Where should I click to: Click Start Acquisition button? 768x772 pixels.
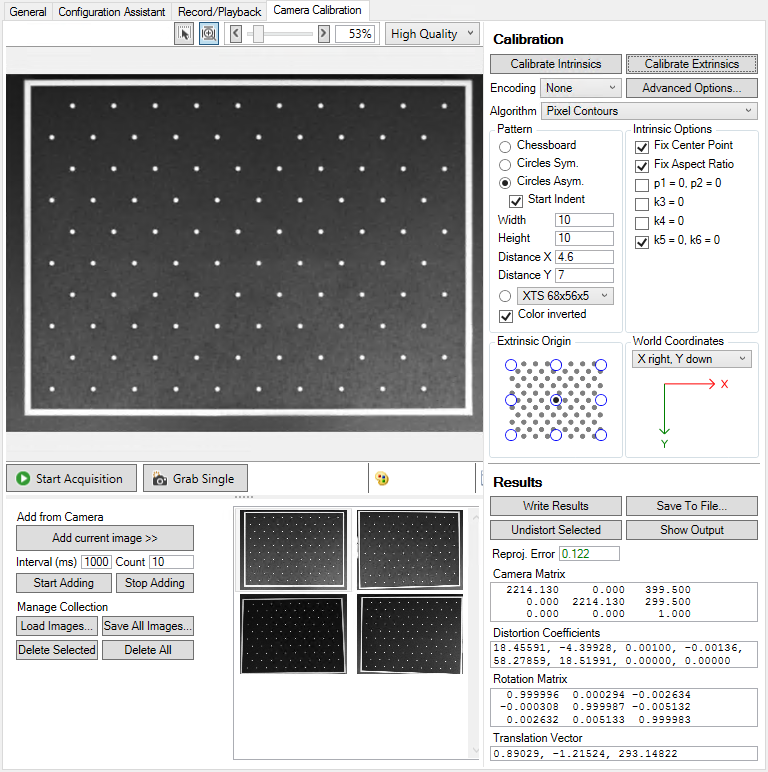coord(71,478)
